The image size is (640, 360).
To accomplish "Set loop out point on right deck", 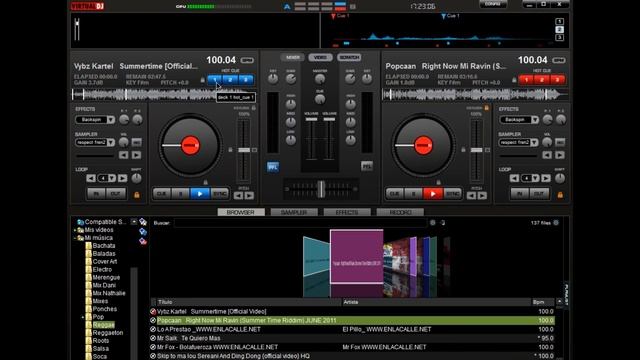I will pyautogui.click(x=539, y=193).
